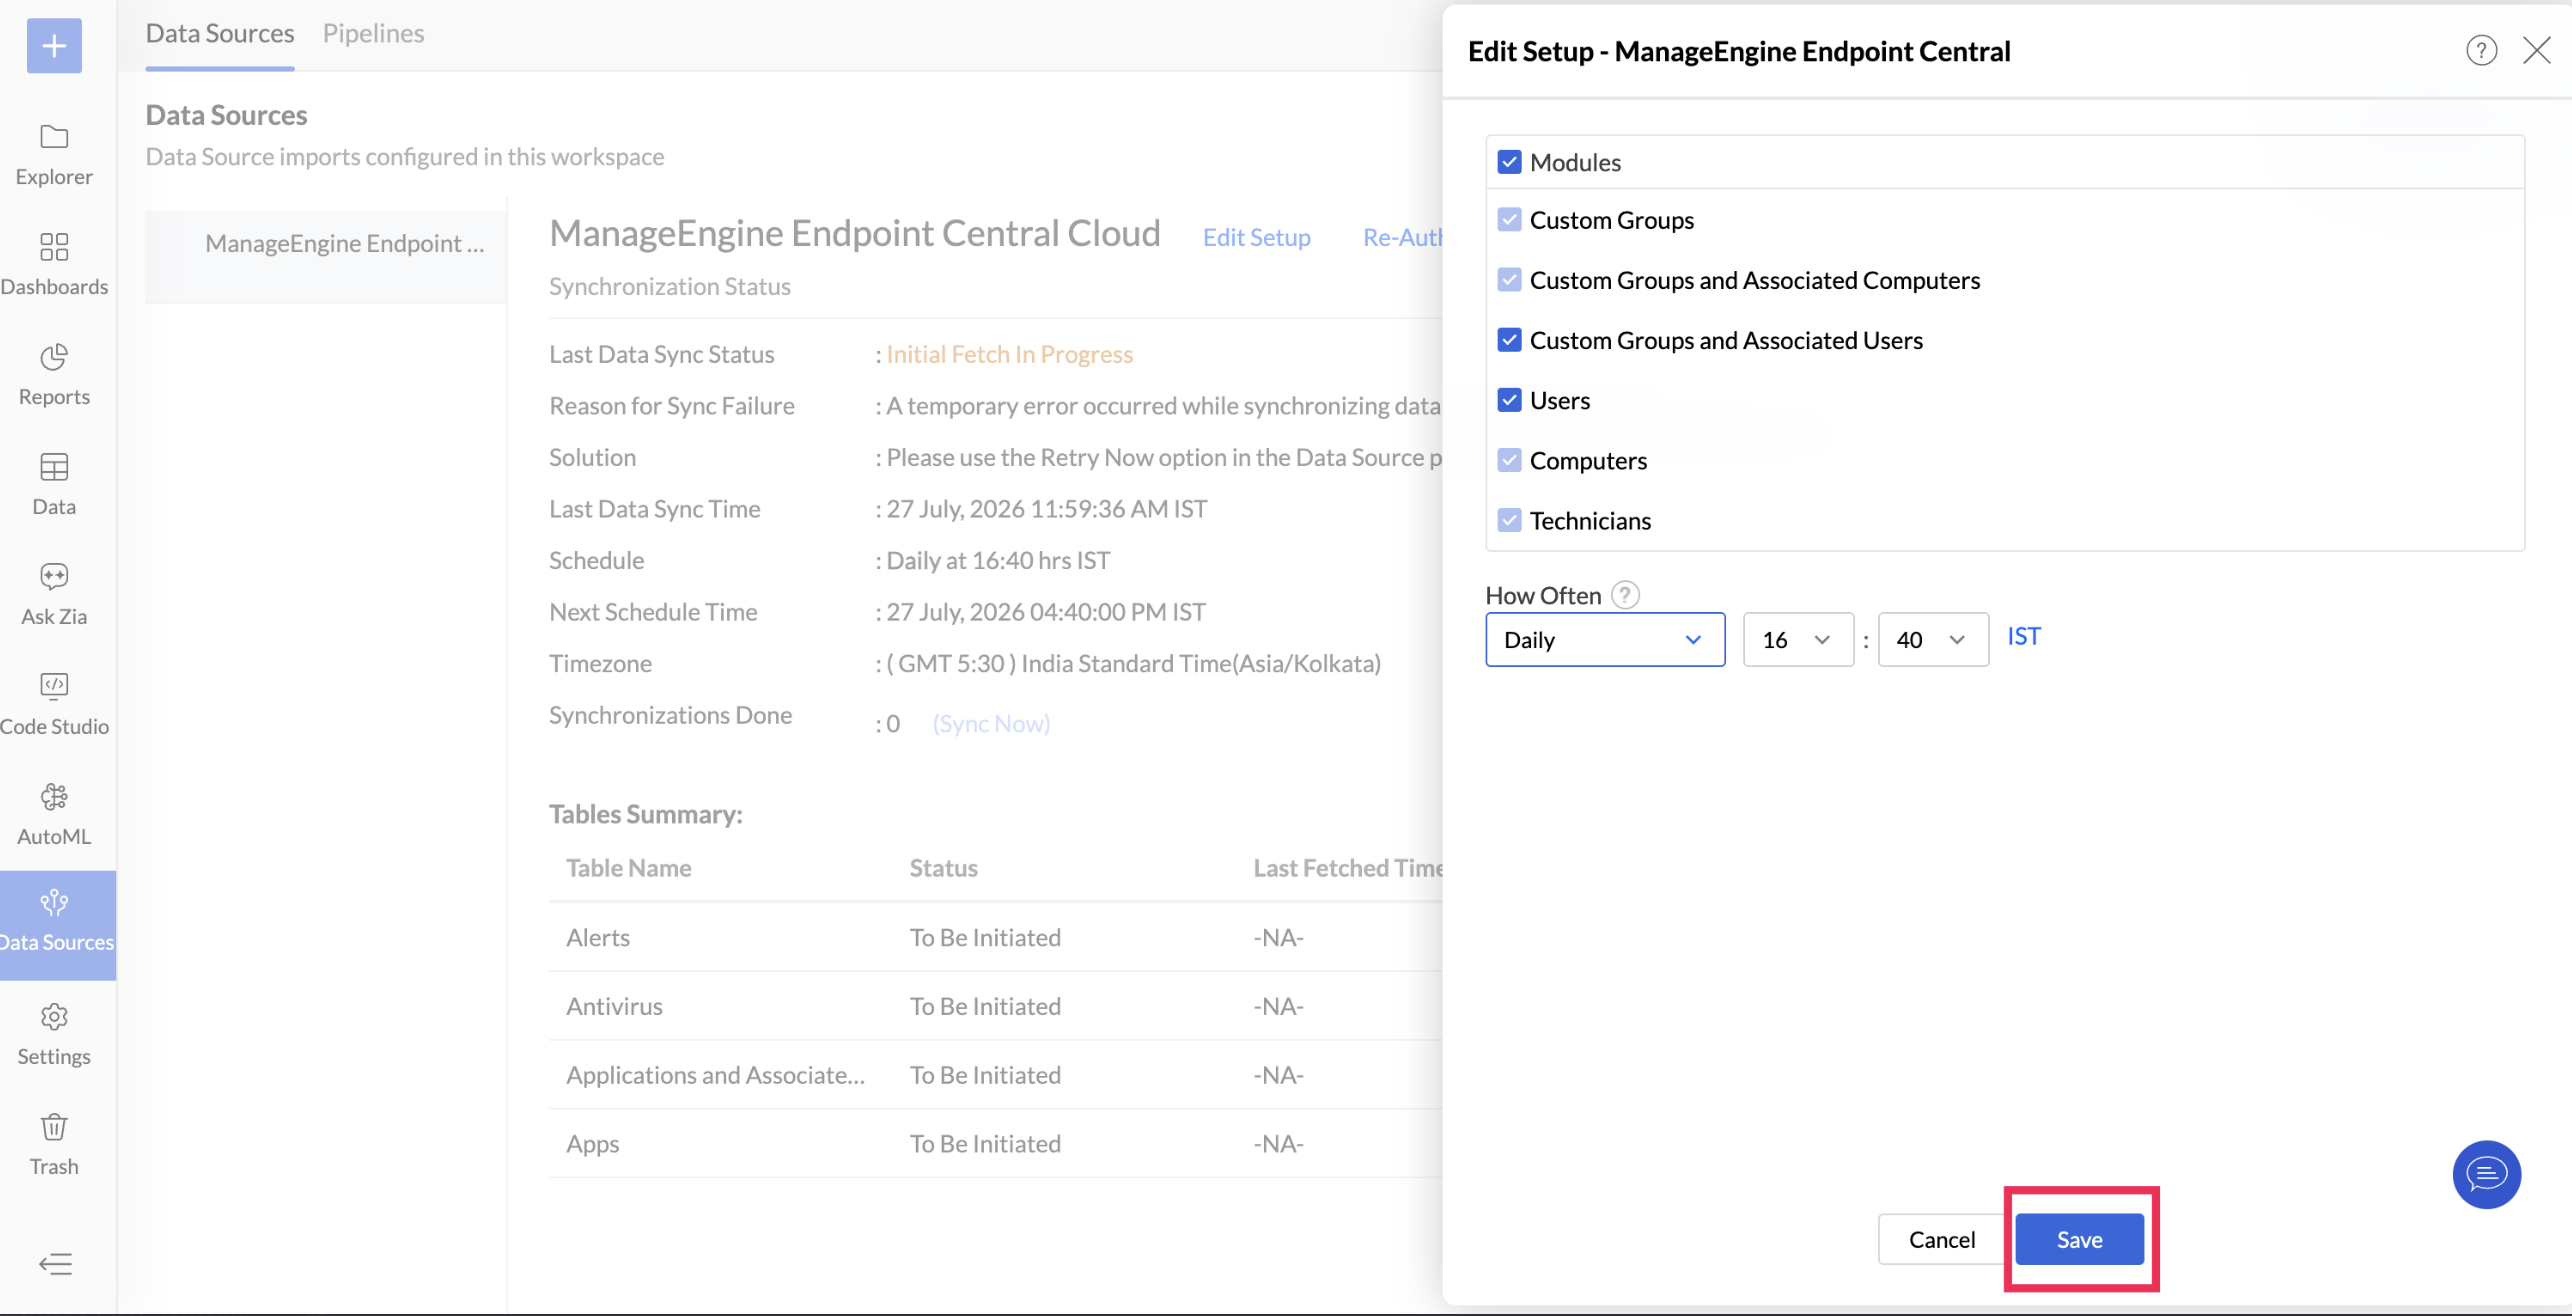The image size is (2572, 1316).
Task: Close the Edit Setup panel
Action: [x=2536, y=50]
